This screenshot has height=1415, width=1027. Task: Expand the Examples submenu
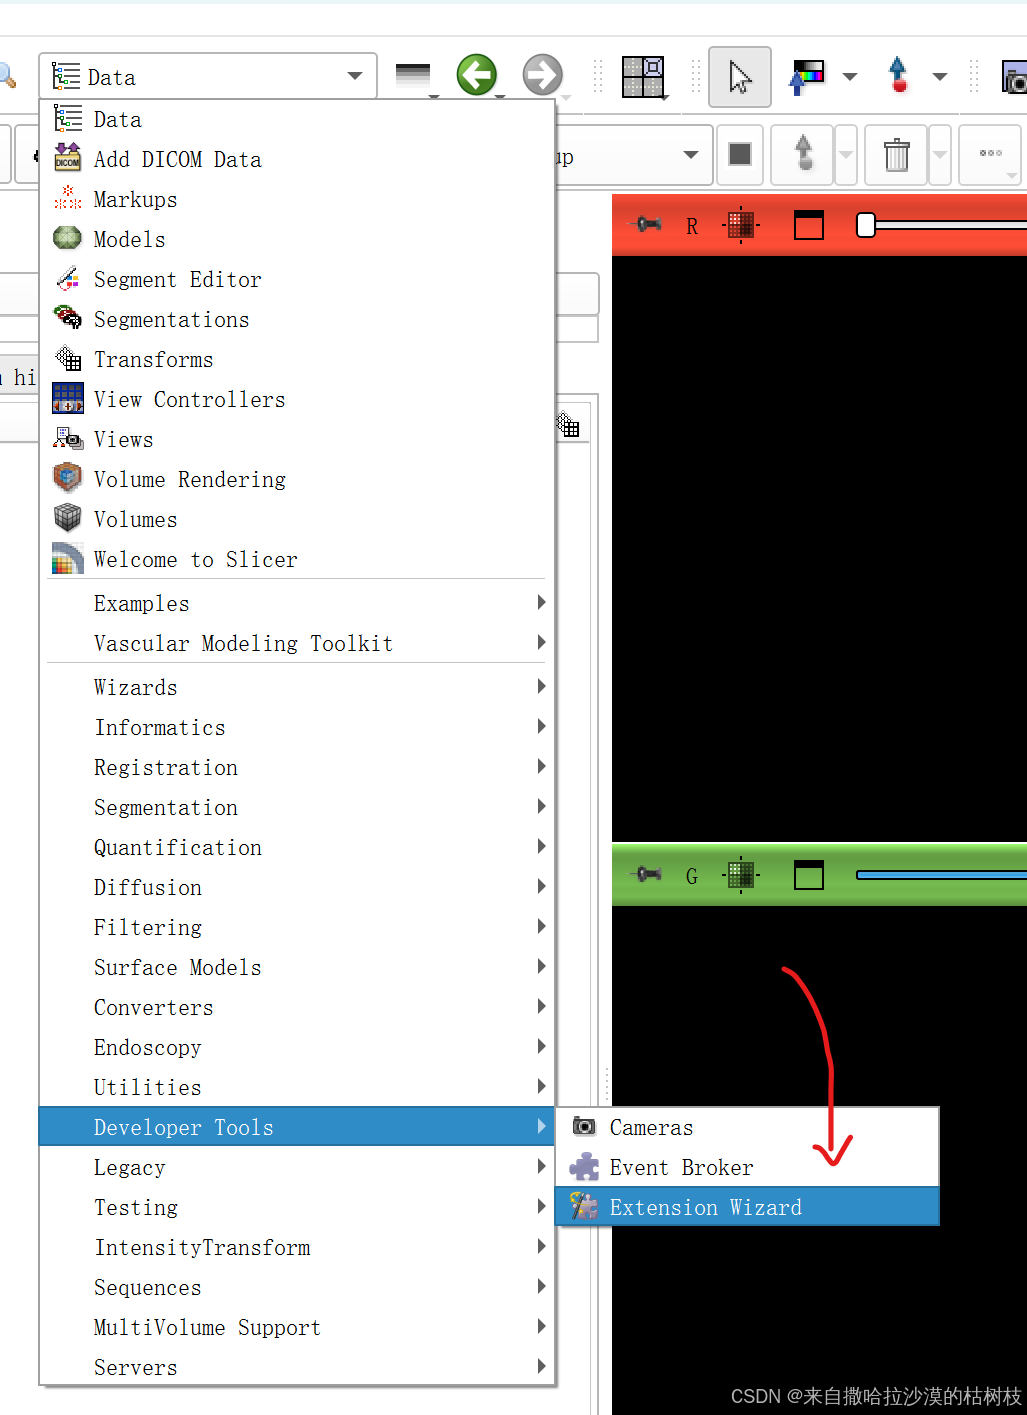point(297,603)
